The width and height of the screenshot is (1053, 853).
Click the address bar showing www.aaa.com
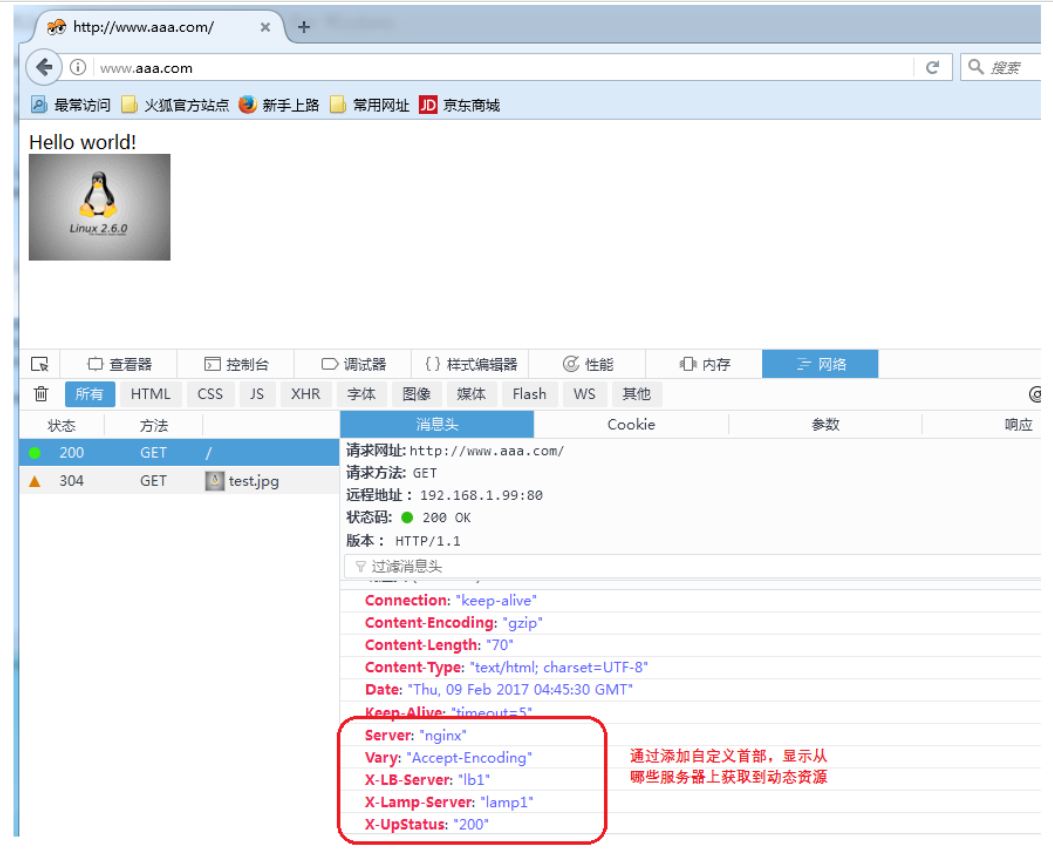(x=504, y=67)
